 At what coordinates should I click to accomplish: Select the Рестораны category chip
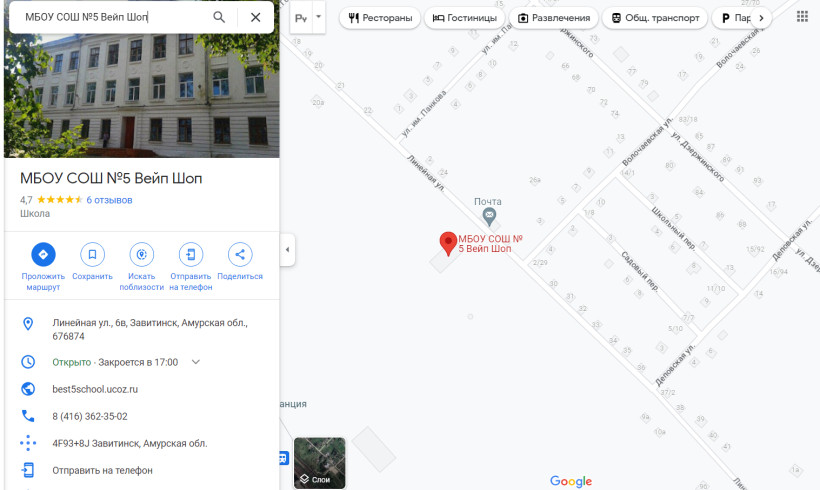click(x=381, y=18)
